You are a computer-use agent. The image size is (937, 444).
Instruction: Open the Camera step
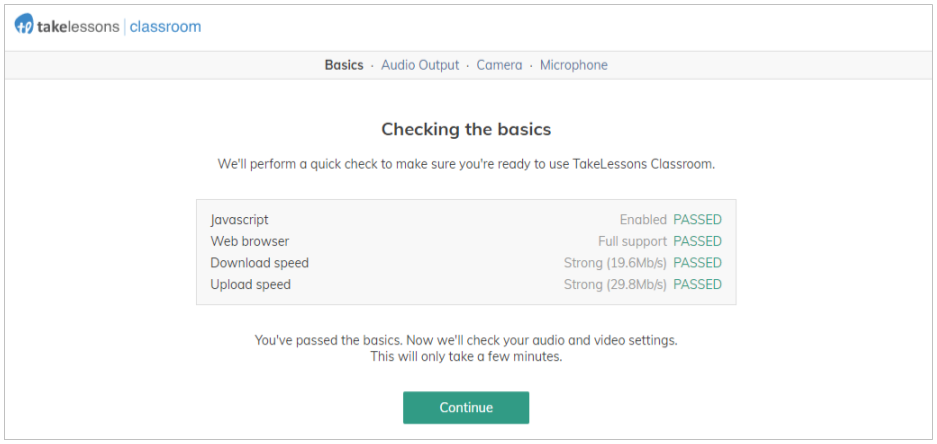tap(499, 65)
